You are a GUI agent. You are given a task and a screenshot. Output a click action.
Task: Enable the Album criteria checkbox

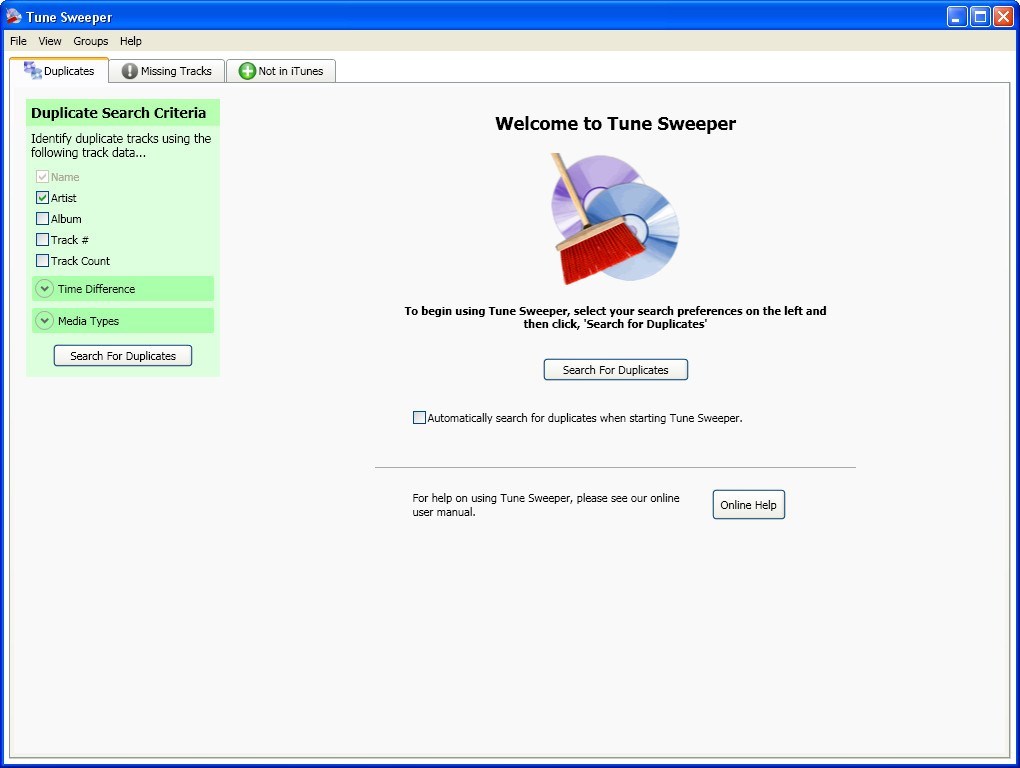tap(43, 219)
